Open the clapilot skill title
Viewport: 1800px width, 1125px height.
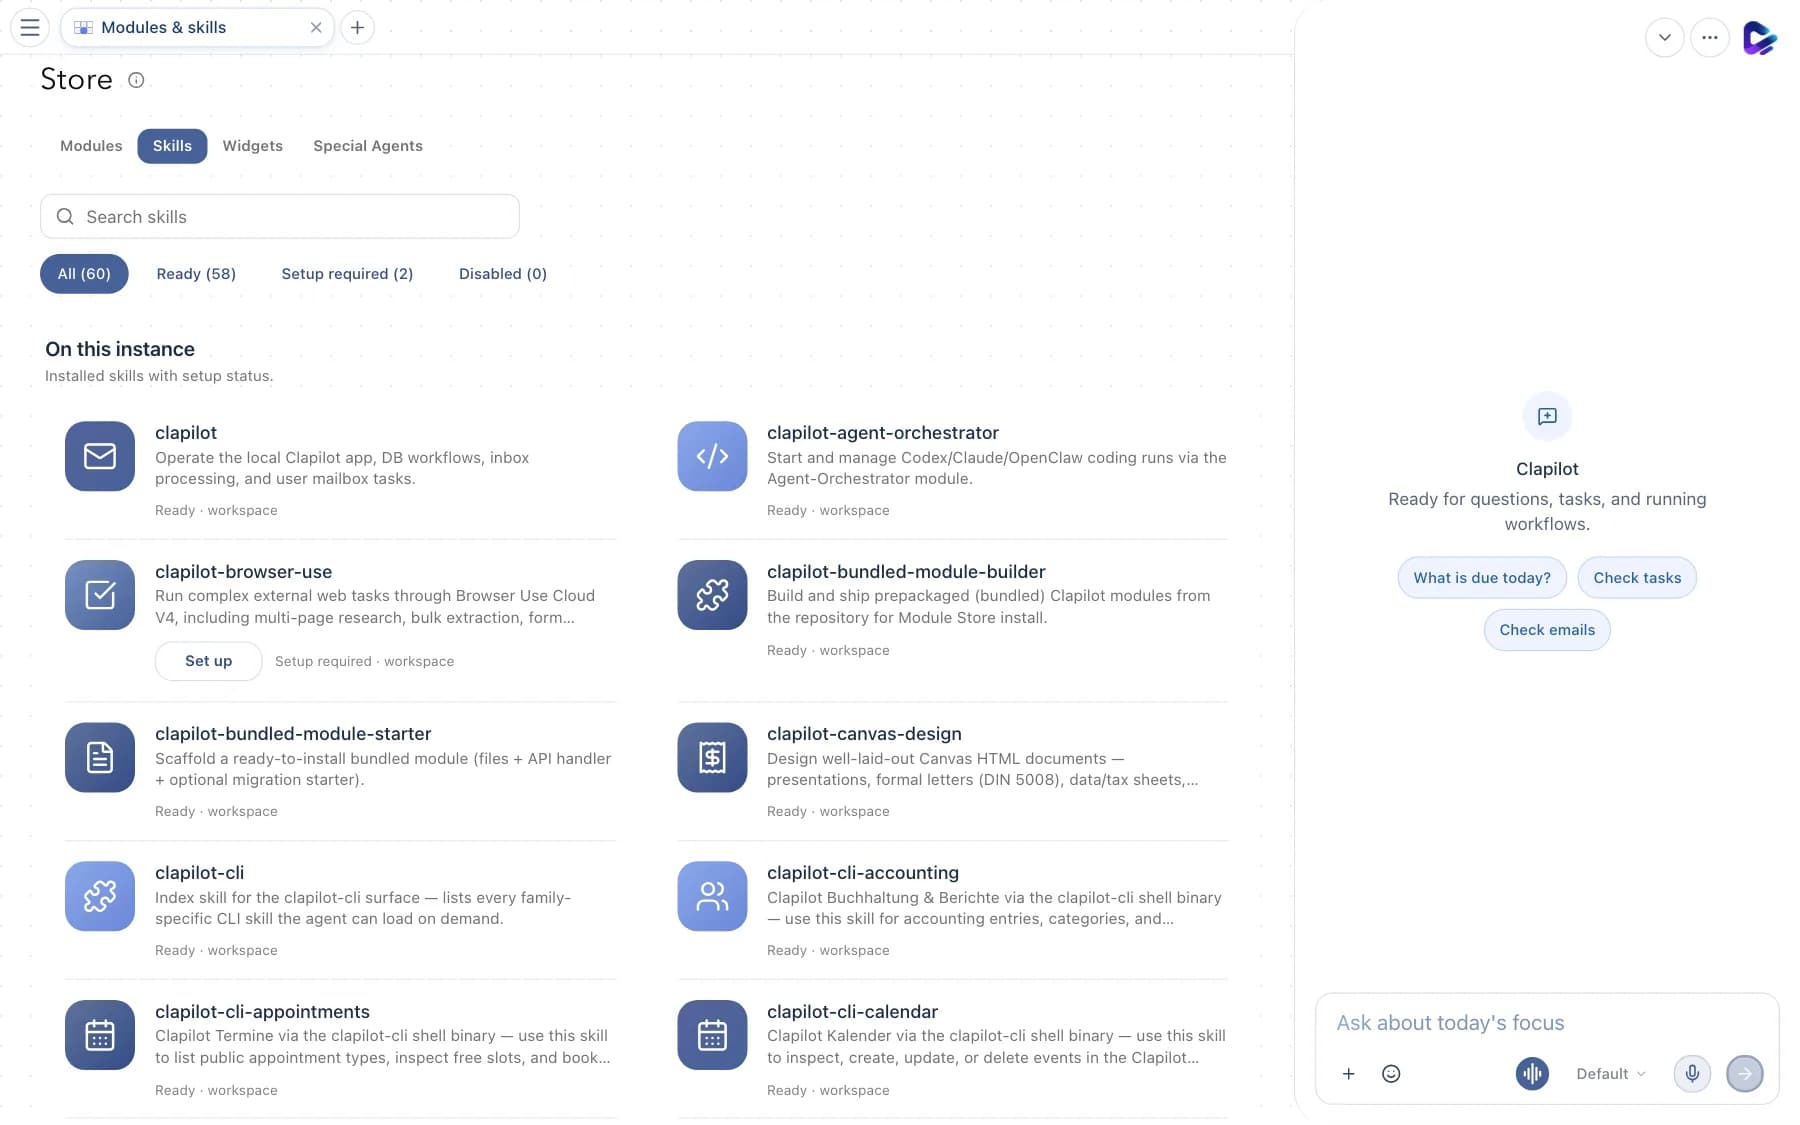click(186, 433)
